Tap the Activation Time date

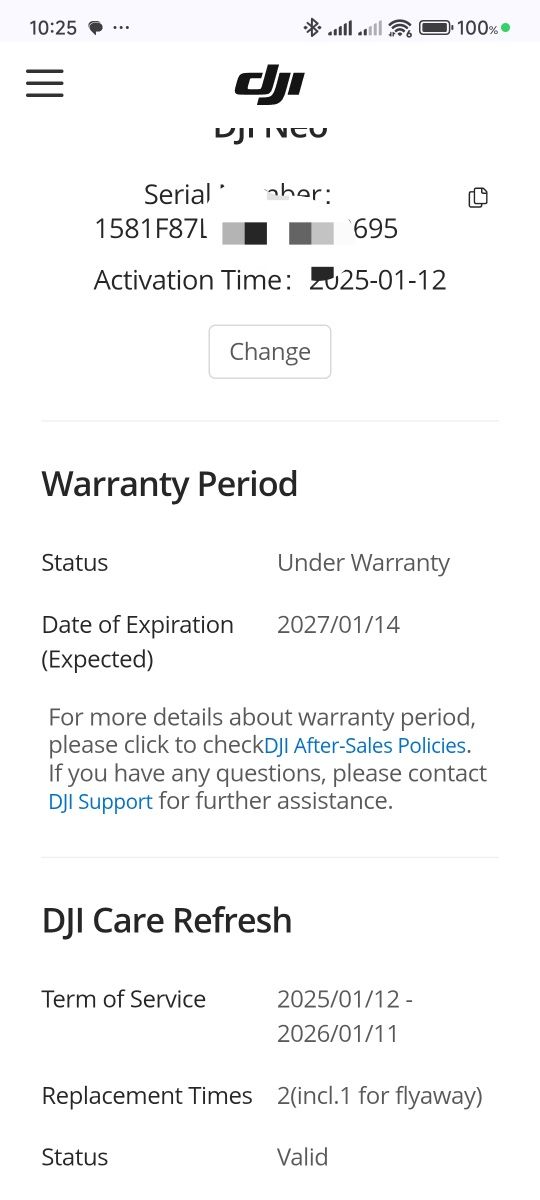[378, 280]
